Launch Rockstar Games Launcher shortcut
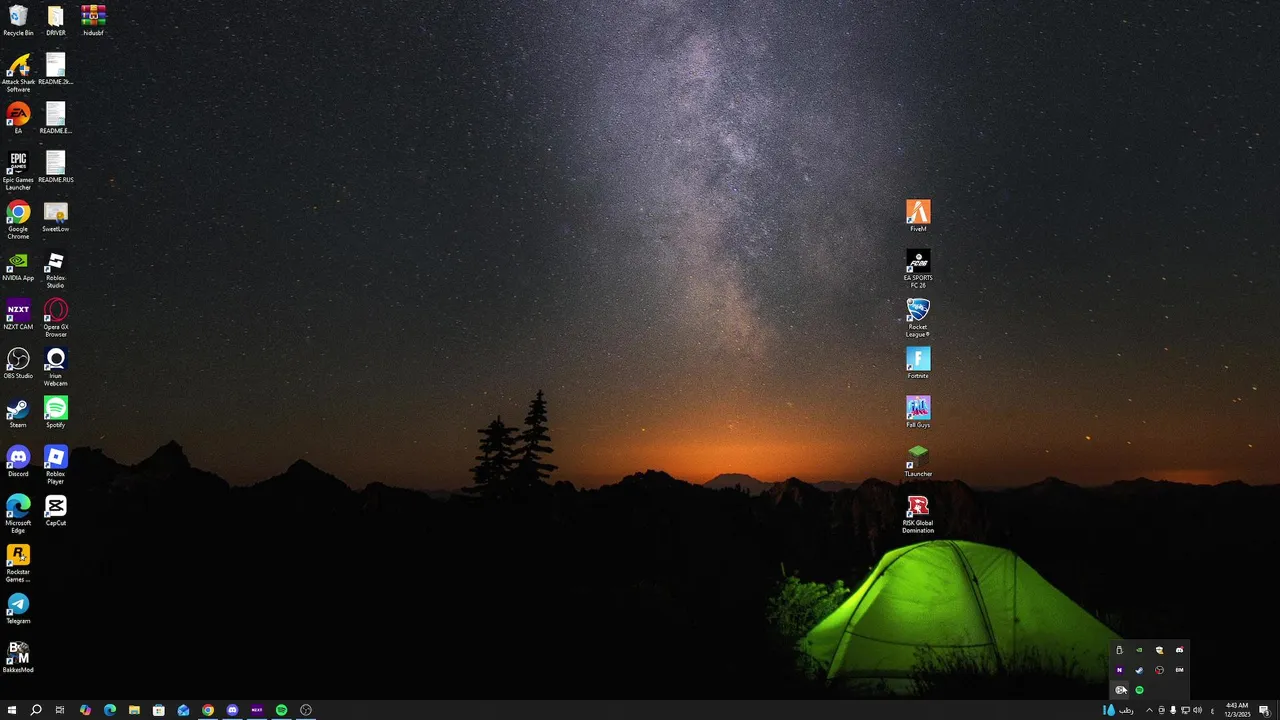The width and height of the screenshot is (1280, 720). [x=18, y=562]
